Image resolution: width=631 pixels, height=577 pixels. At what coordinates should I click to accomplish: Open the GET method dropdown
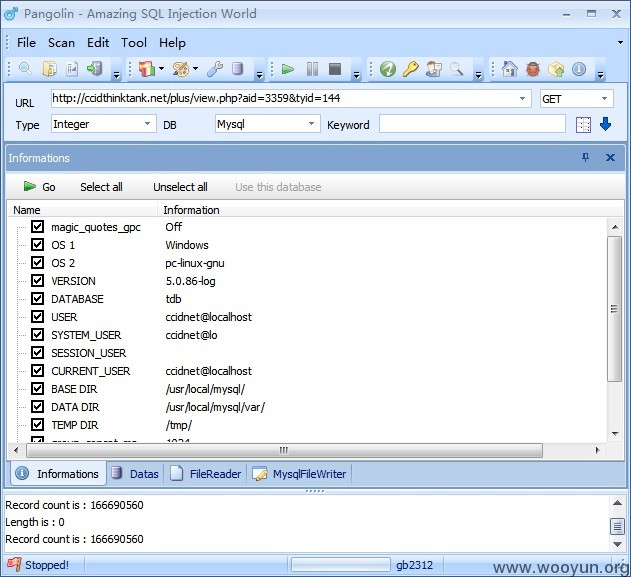click(604, 99)
